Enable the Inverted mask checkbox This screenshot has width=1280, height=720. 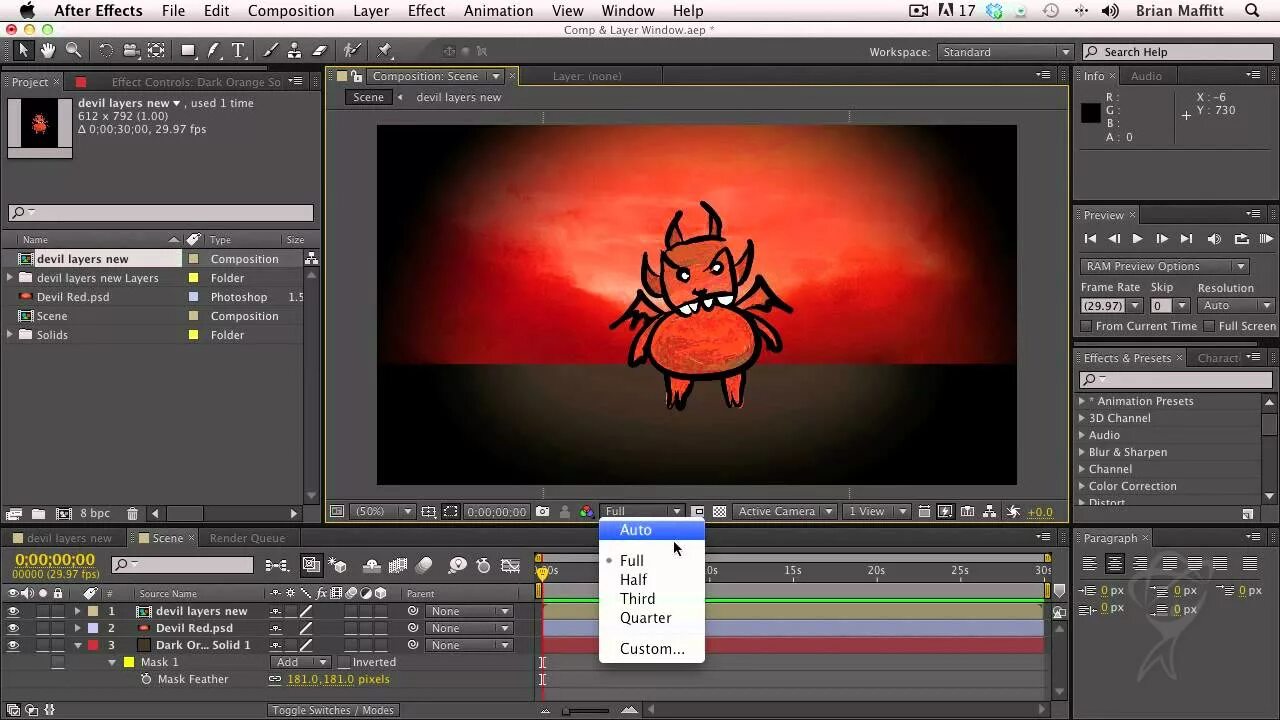coord(344,662)
